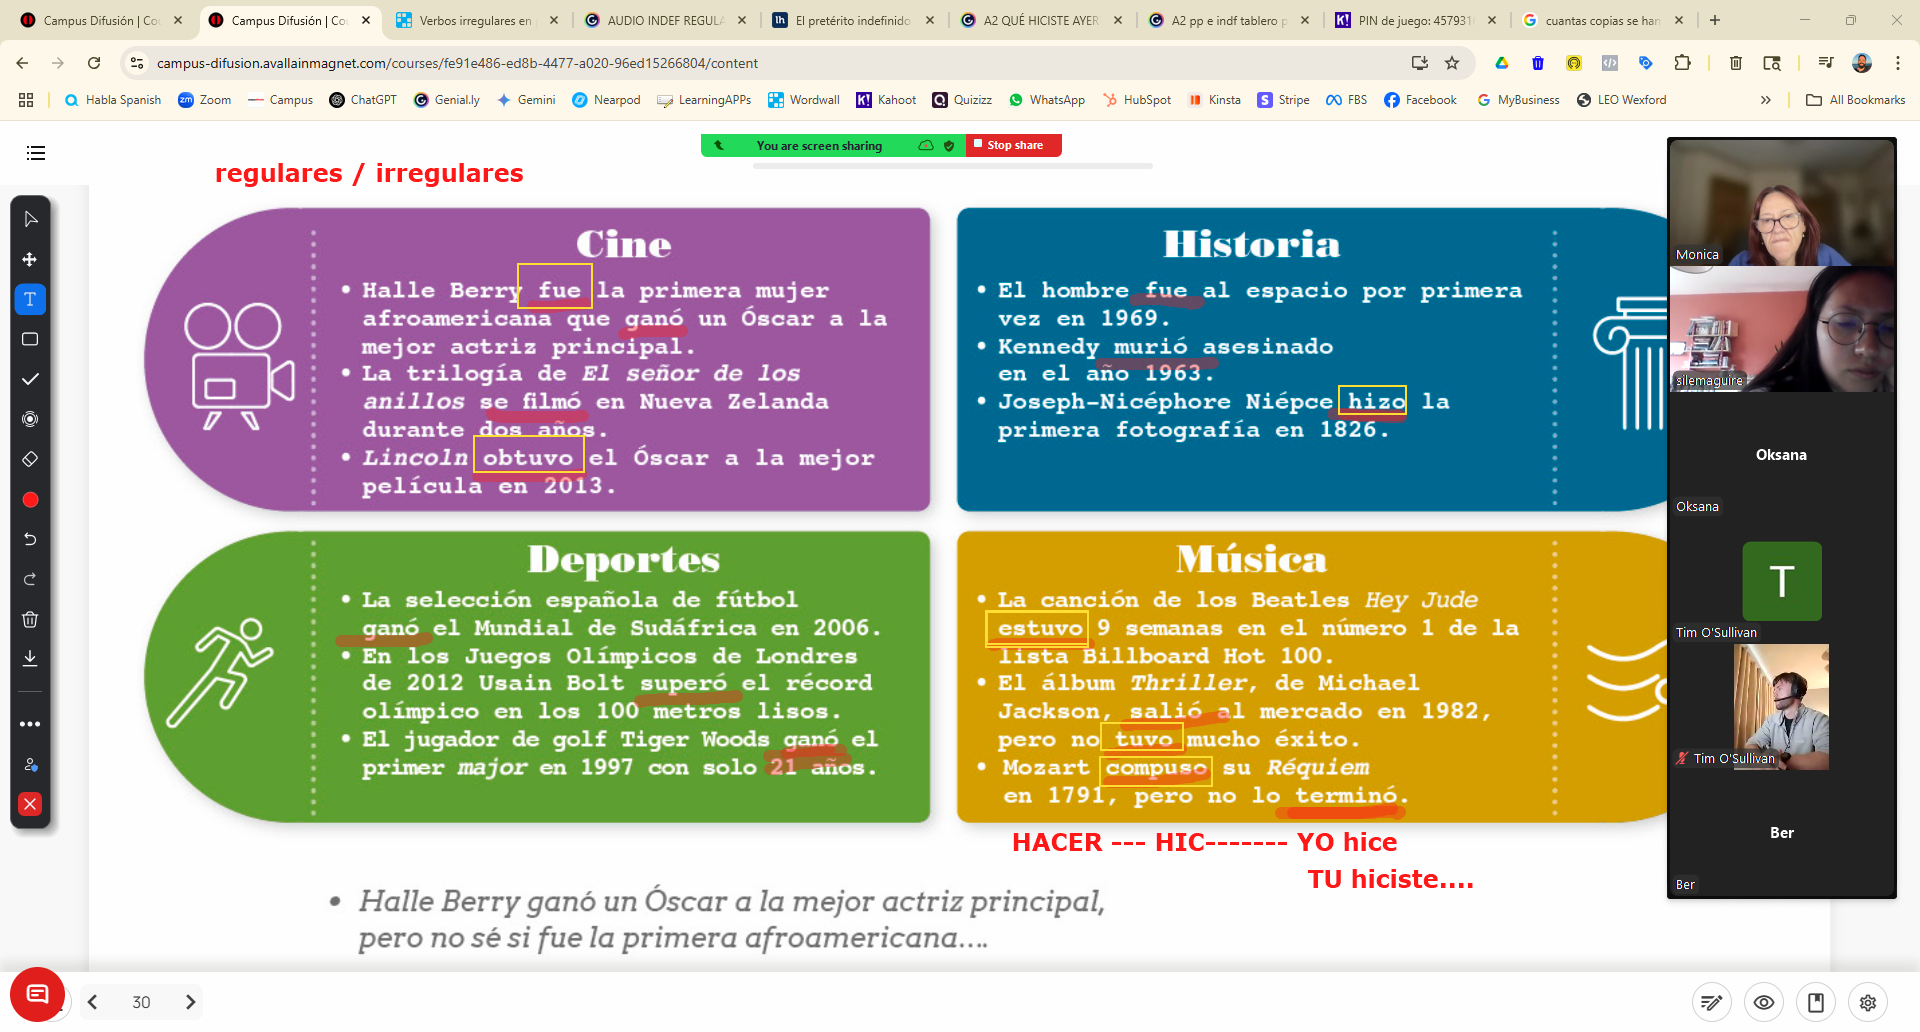
Task: Select silemaguire's video thumbnail
Action: click(x=1782, y=328)
